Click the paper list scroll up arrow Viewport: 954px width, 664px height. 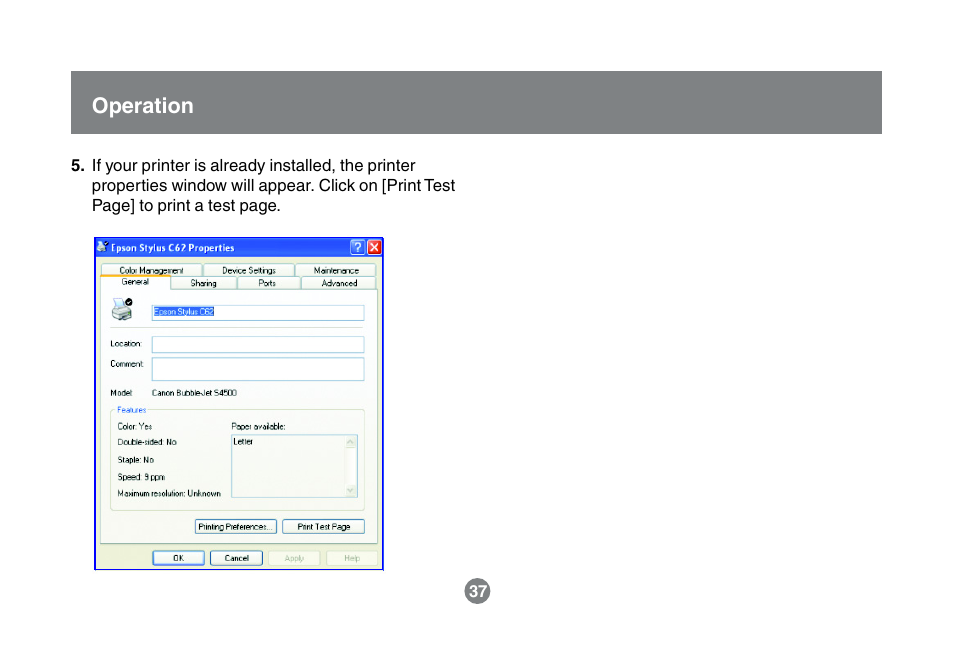point(350,442)
